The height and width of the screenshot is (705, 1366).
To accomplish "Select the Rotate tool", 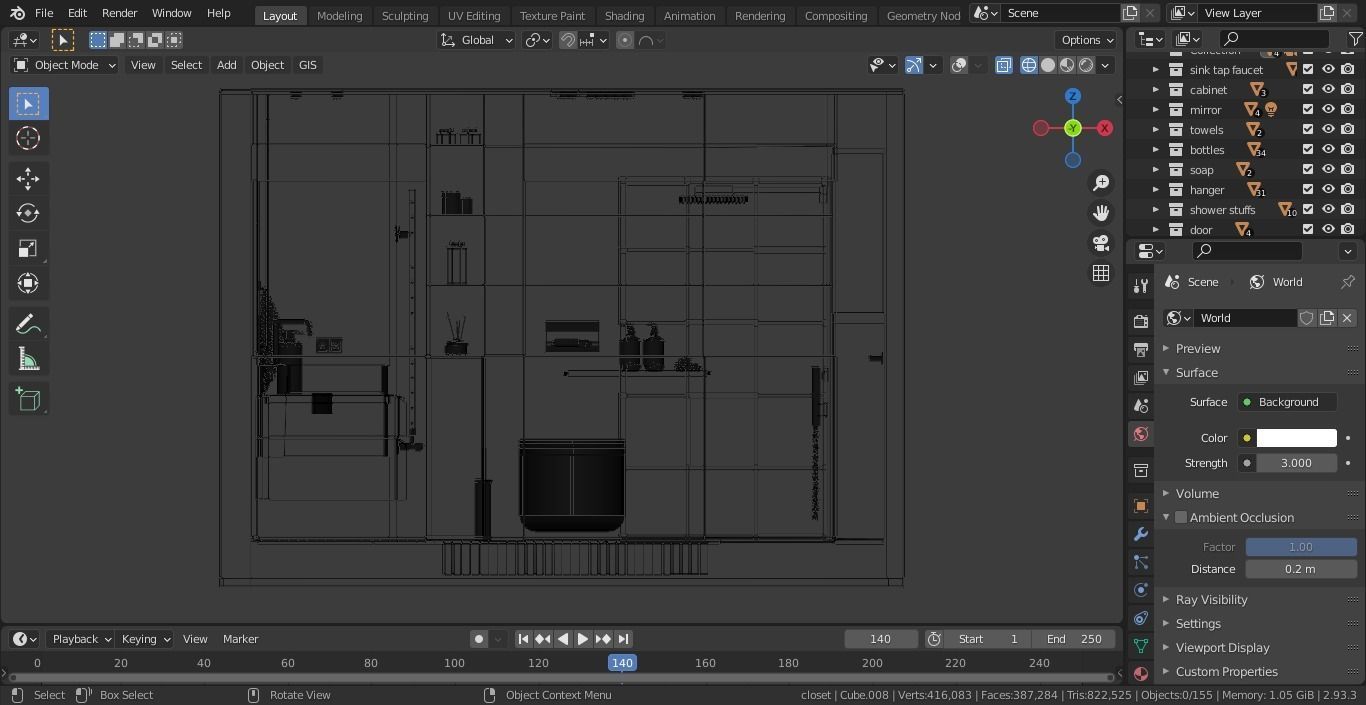I will [28, 213].
